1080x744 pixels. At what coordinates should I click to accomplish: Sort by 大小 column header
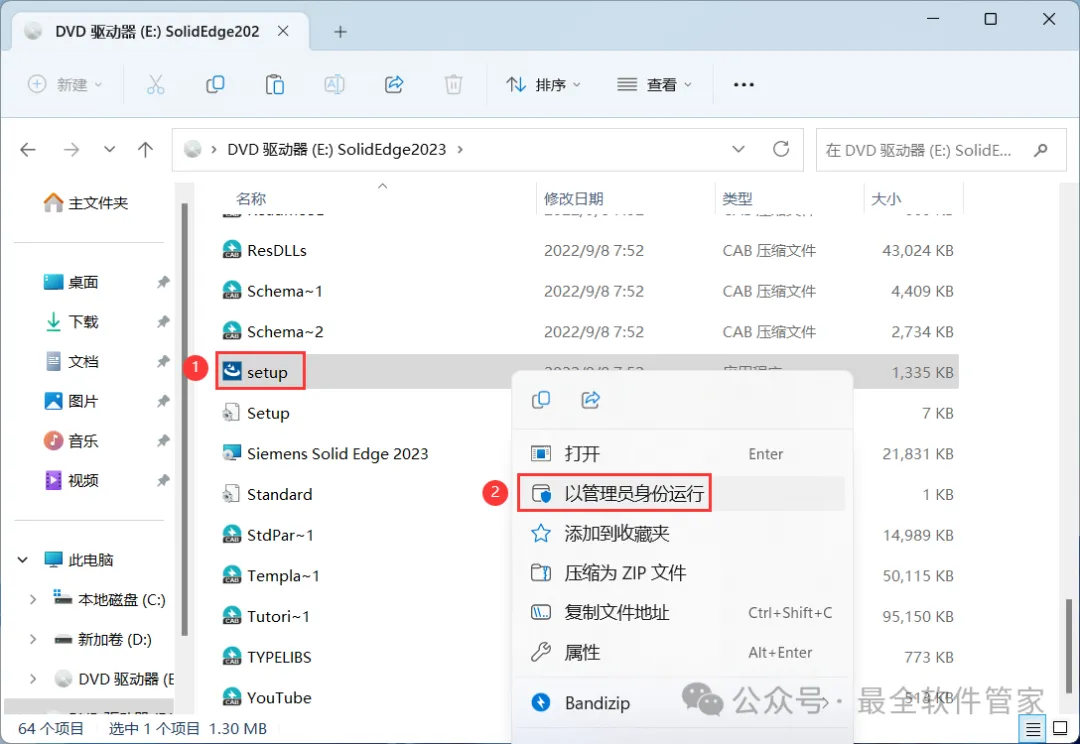886,199
